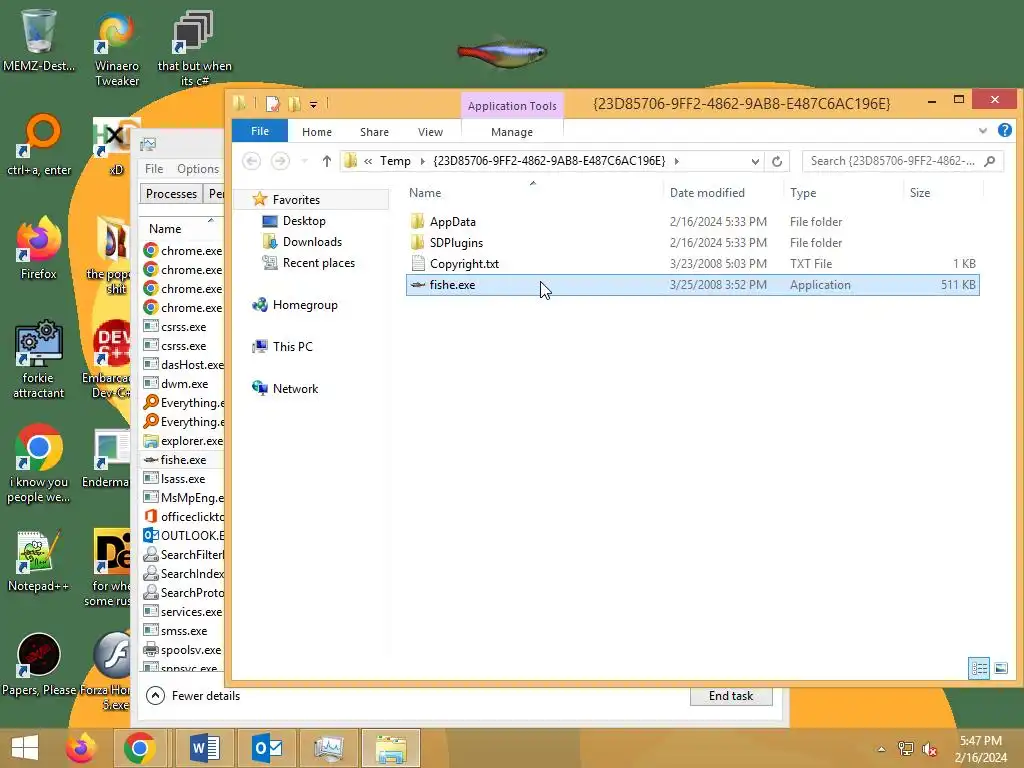The image size is (1024, 768).
Task: Launch Firefox from the desktop icon
Action: 39,248
